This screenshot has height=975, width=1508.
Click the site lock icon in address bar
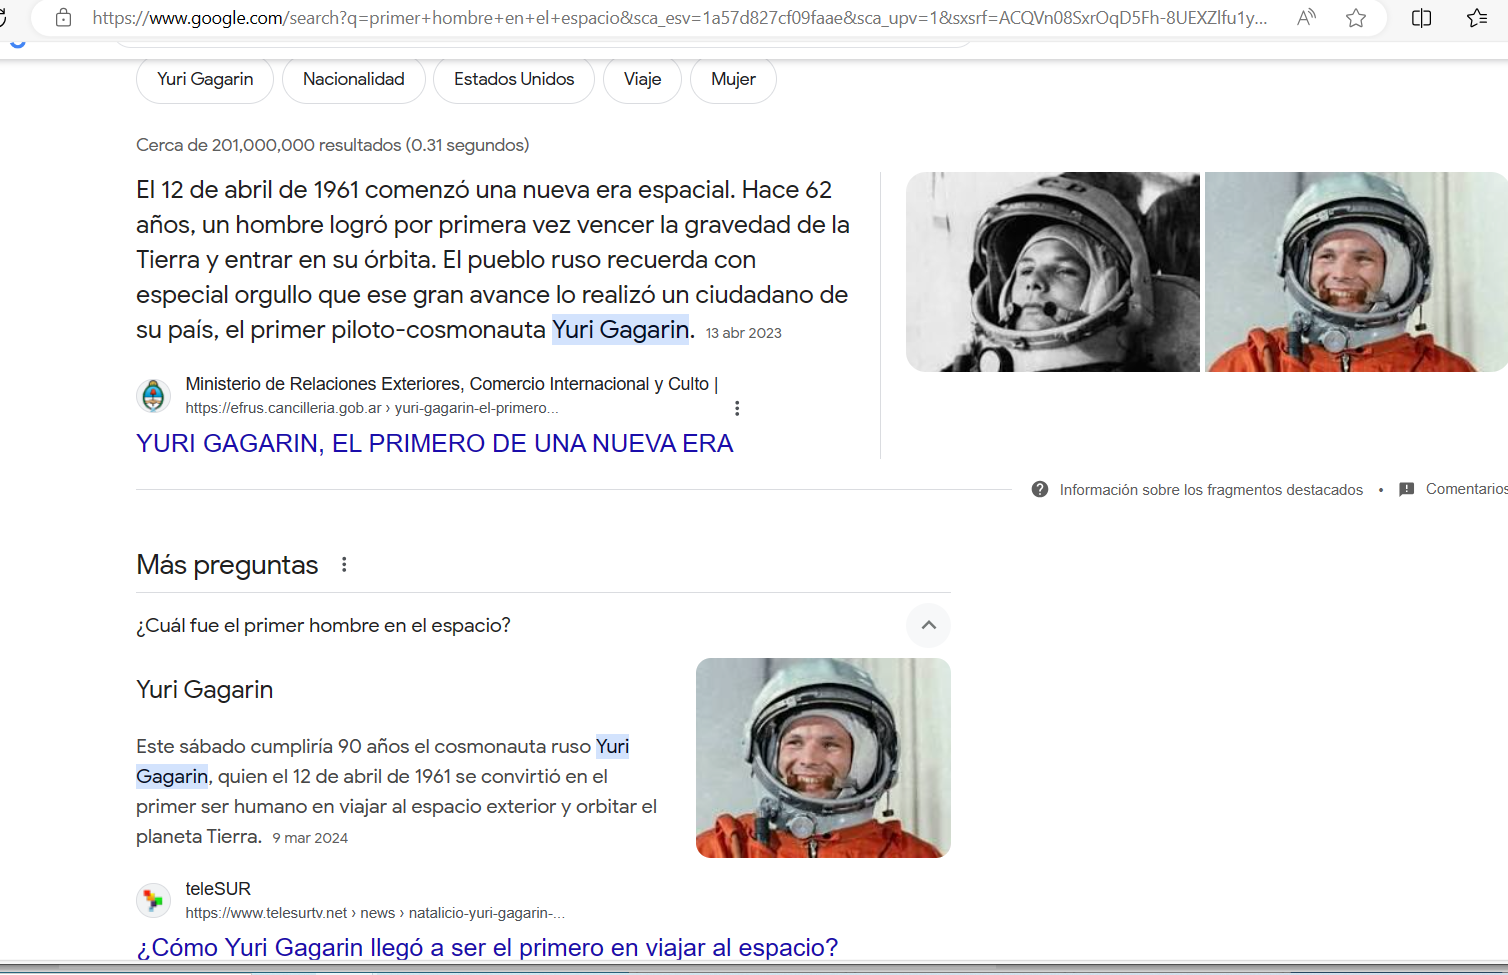tap(63, 18)
